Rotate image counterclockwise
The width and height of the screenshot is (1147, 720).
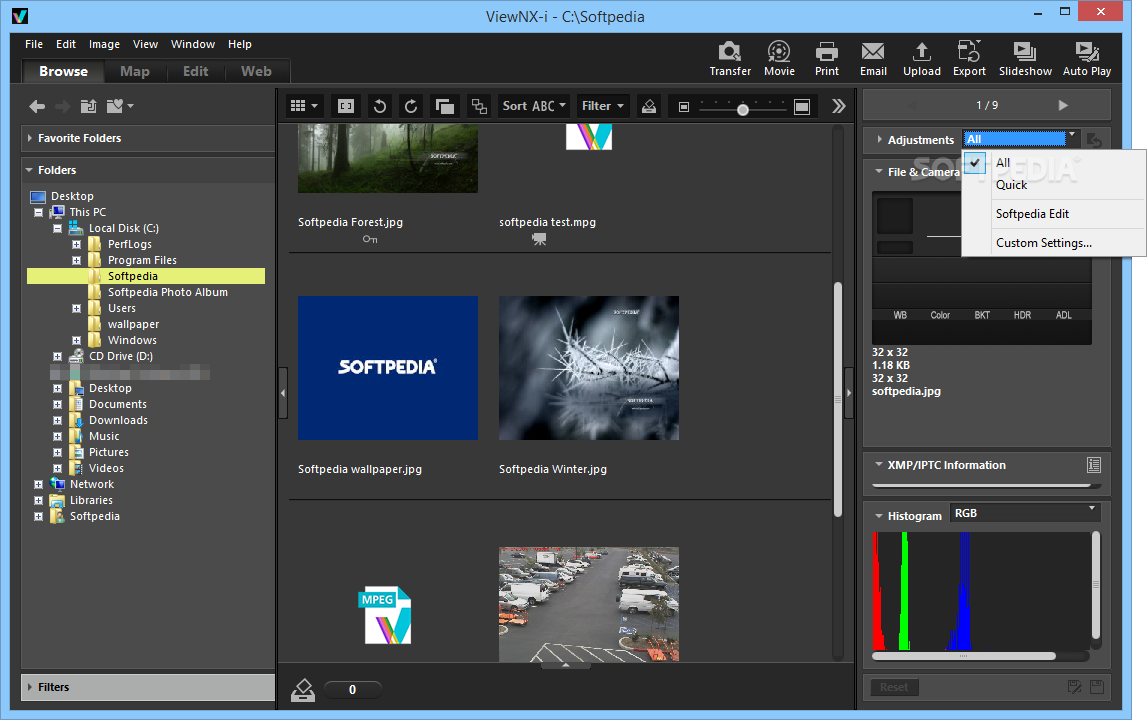click(380, 106)
